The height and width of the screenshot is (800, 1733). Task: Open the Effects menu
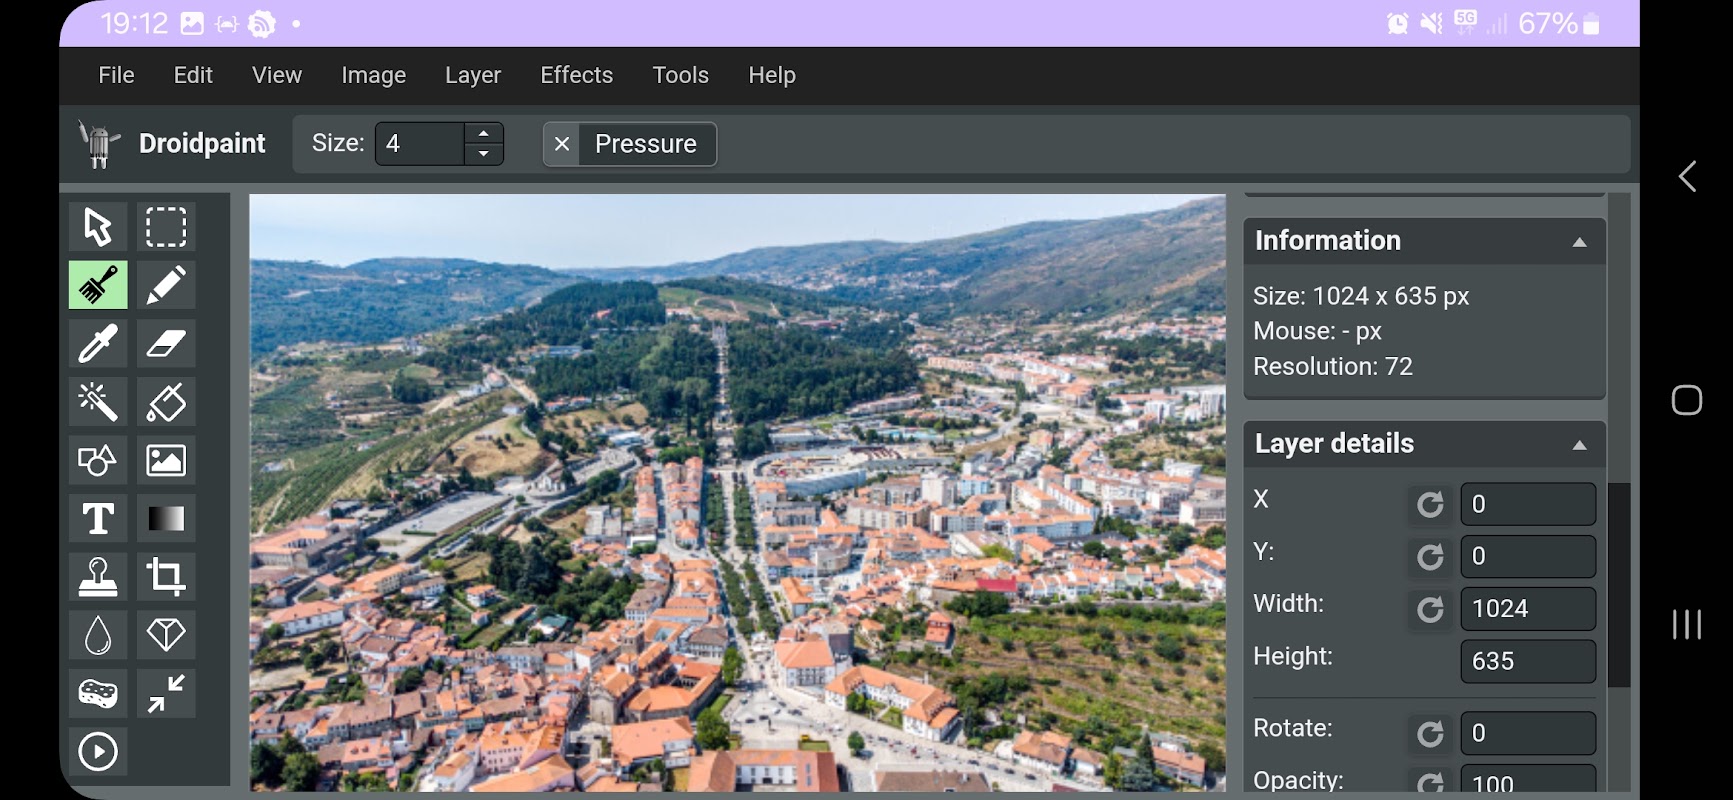coord(576,75)
